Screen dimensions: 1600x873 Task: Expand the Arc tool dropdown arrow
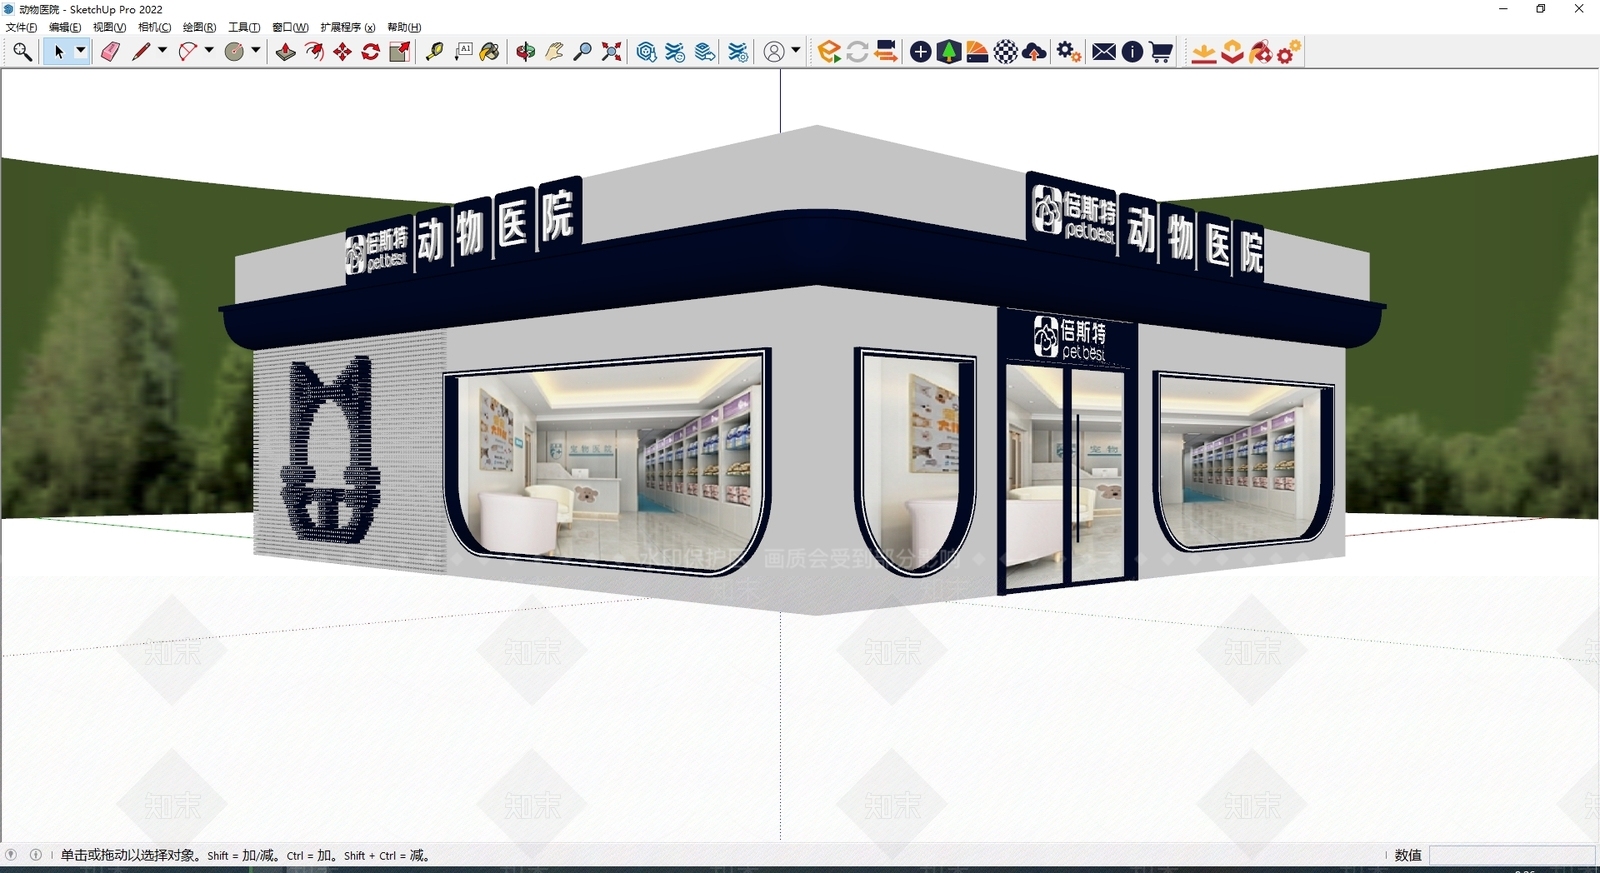(x=209, y=51)
